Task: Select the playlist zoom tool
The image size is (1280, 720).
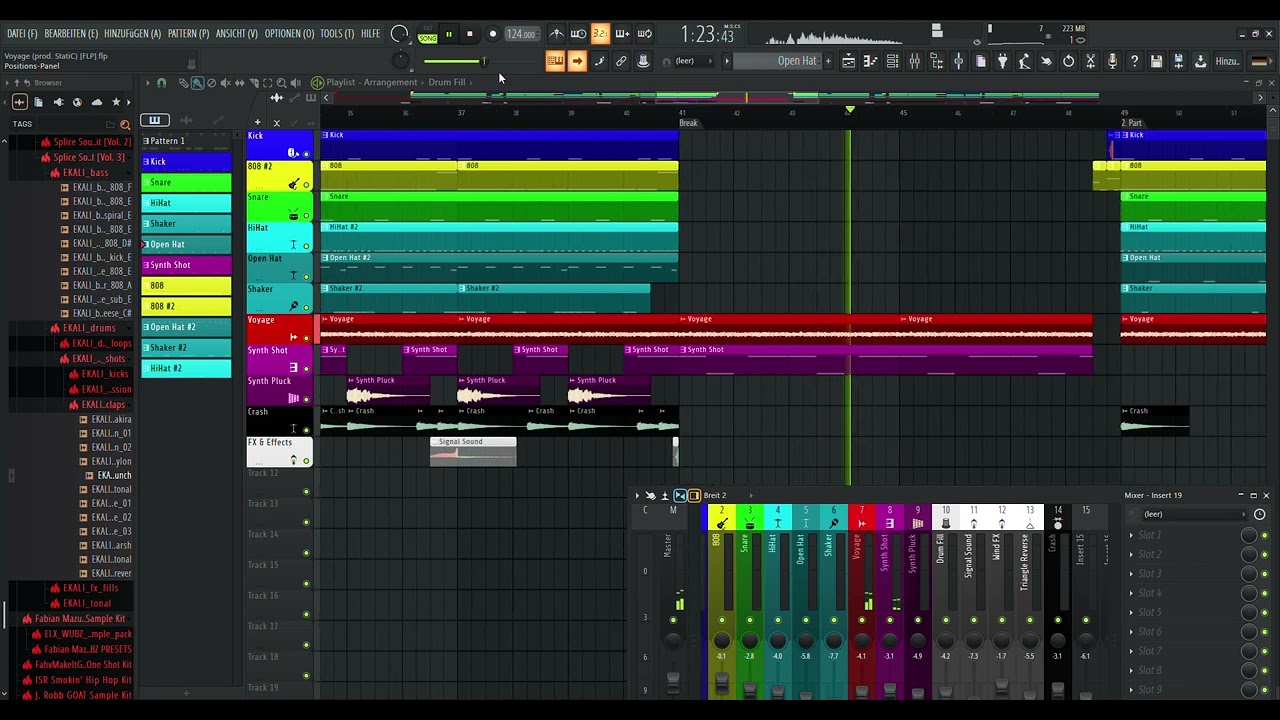Action: [x=281, y=83]
